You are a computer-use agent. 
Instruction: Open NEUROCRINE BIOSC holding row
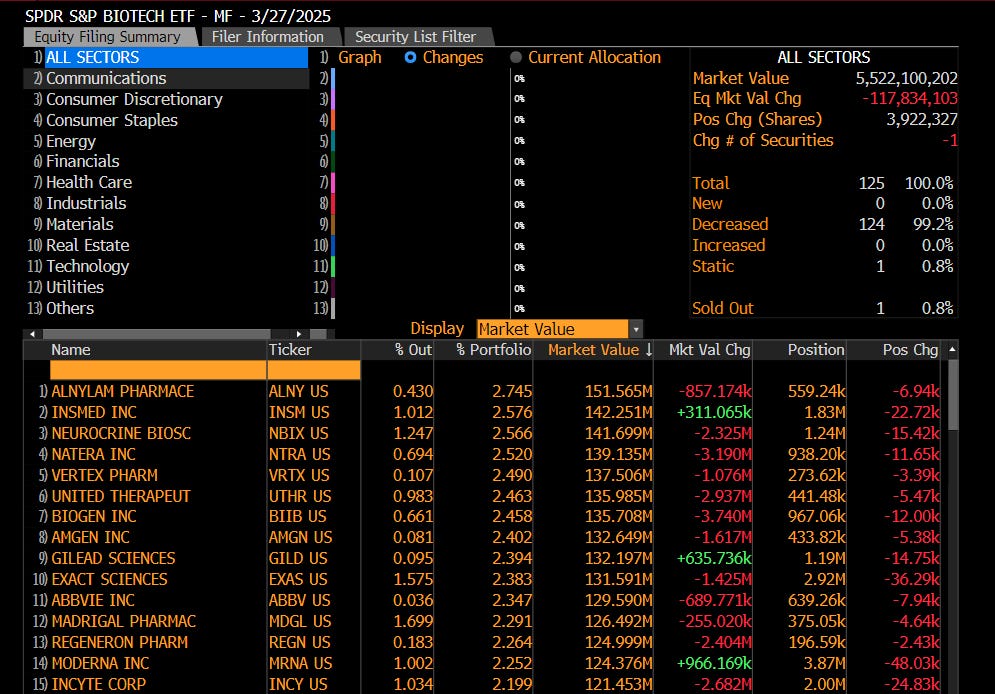click(x=482, y=433)
